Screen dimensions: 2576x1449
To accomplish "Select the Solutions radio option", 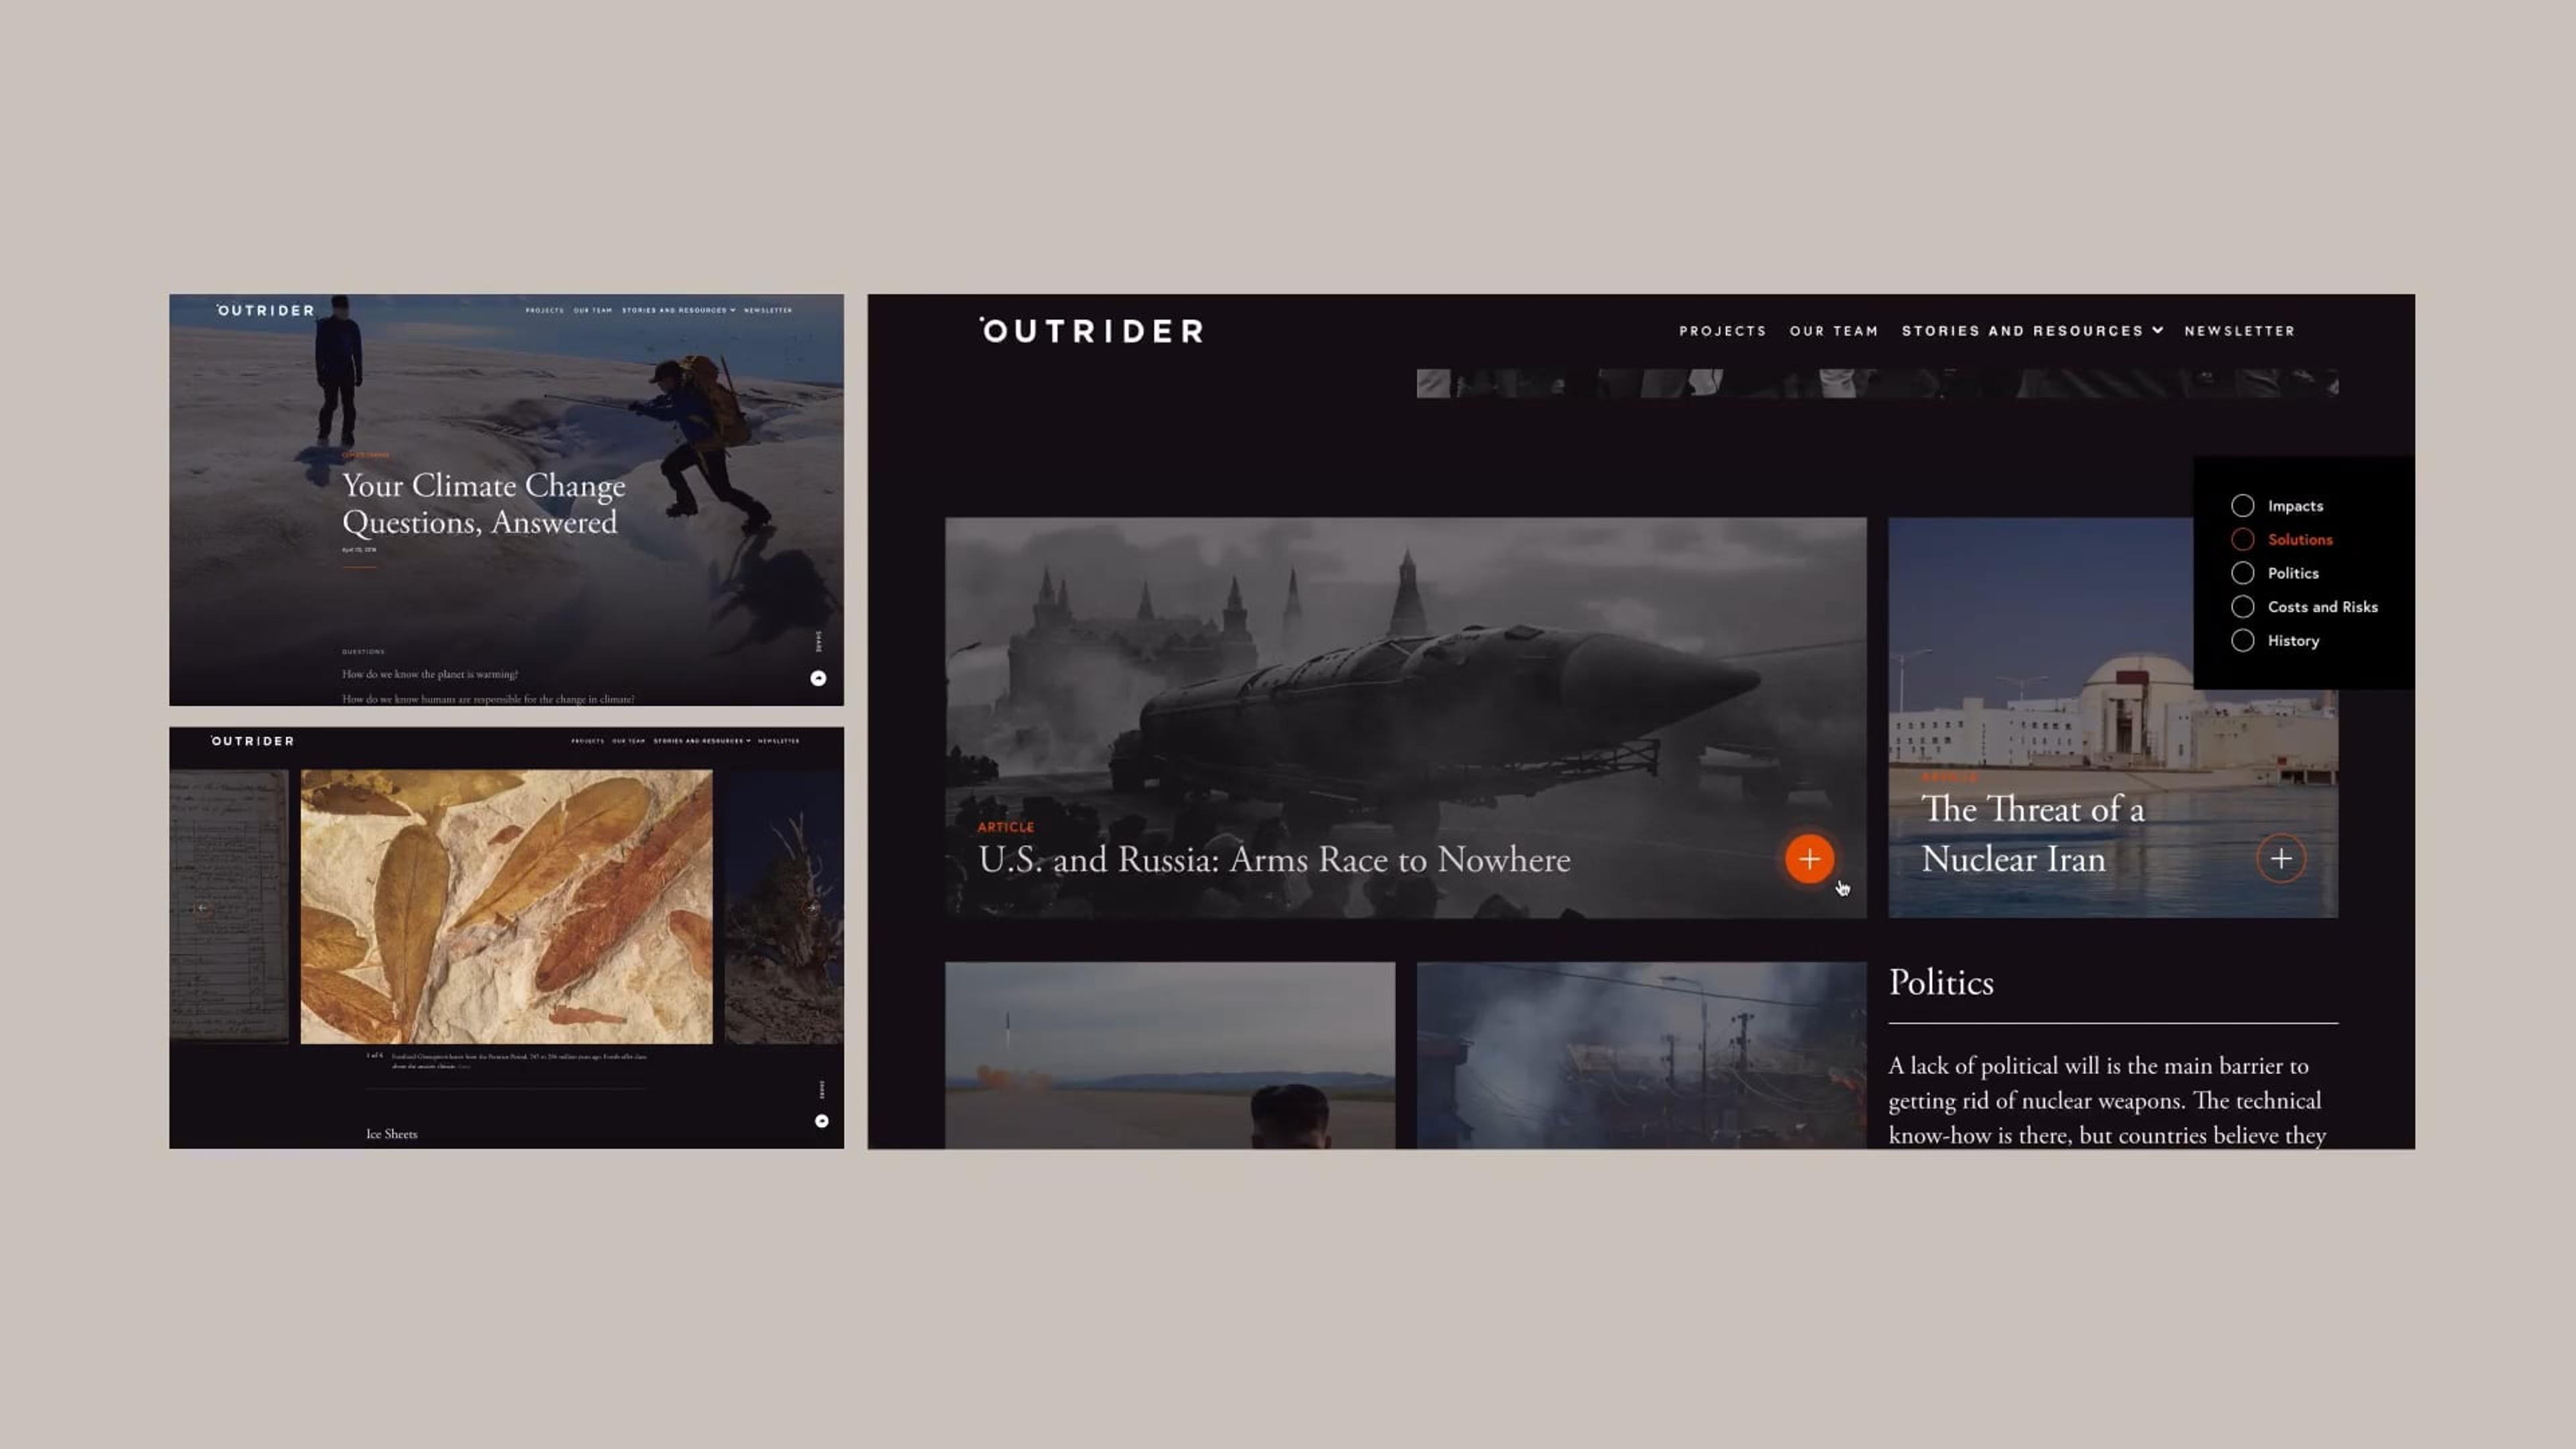I will [2242, 540].
